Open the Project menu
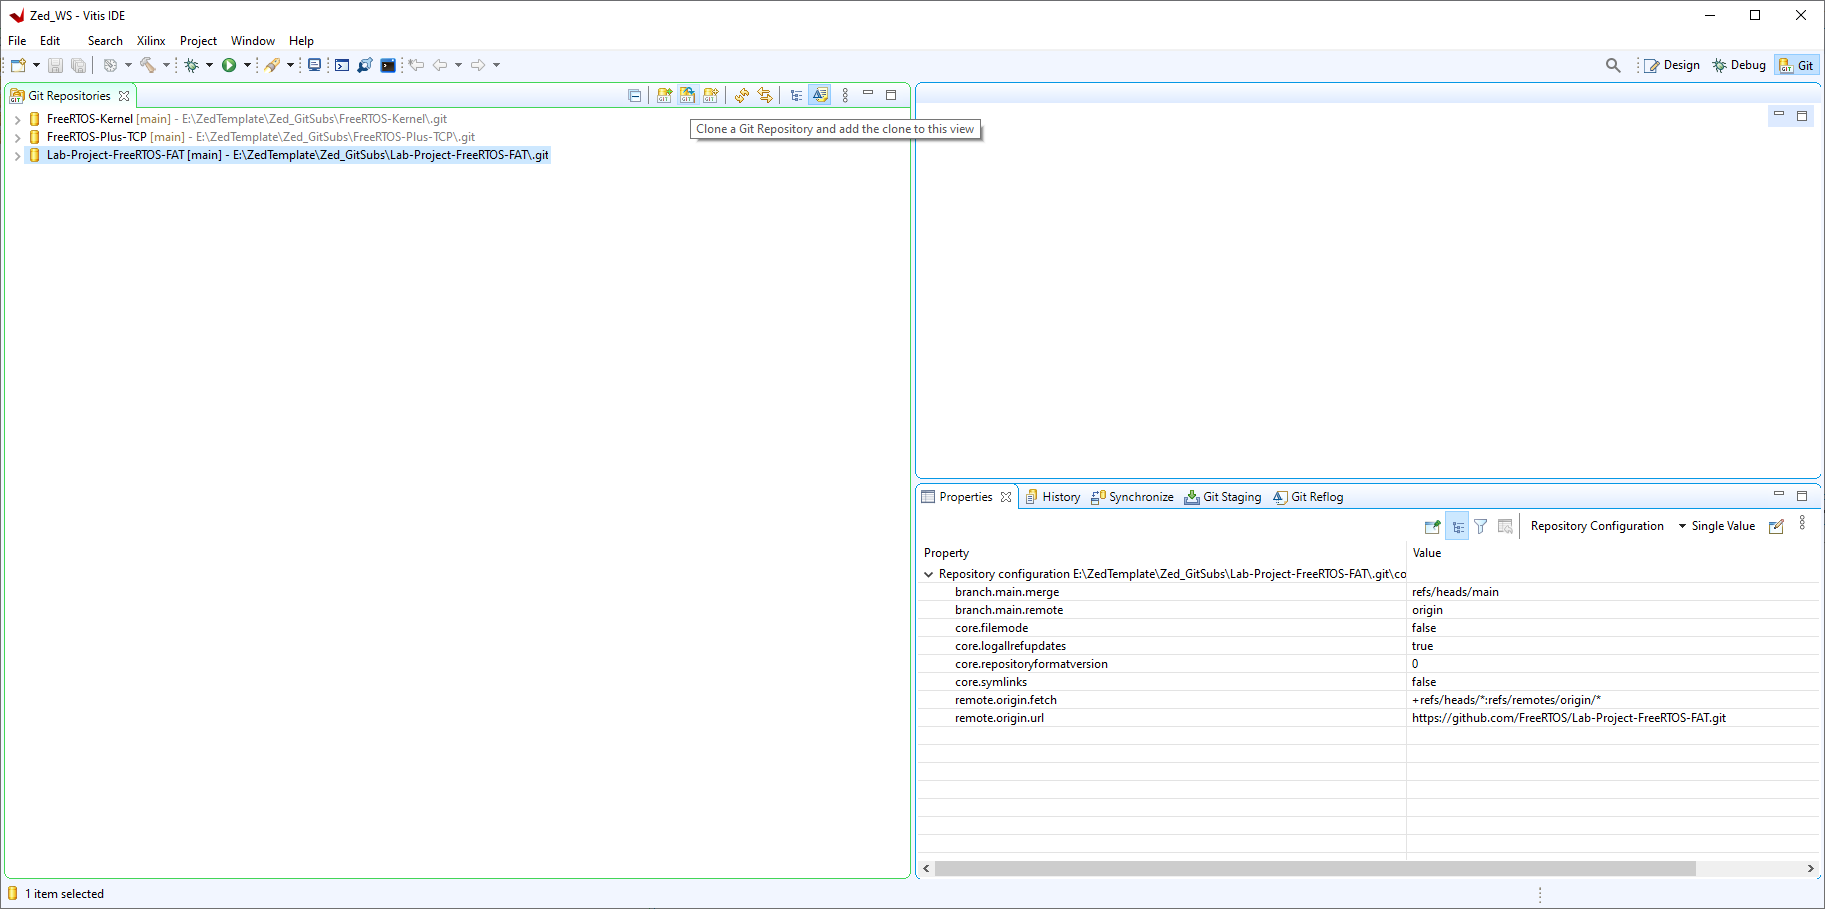 198,41
